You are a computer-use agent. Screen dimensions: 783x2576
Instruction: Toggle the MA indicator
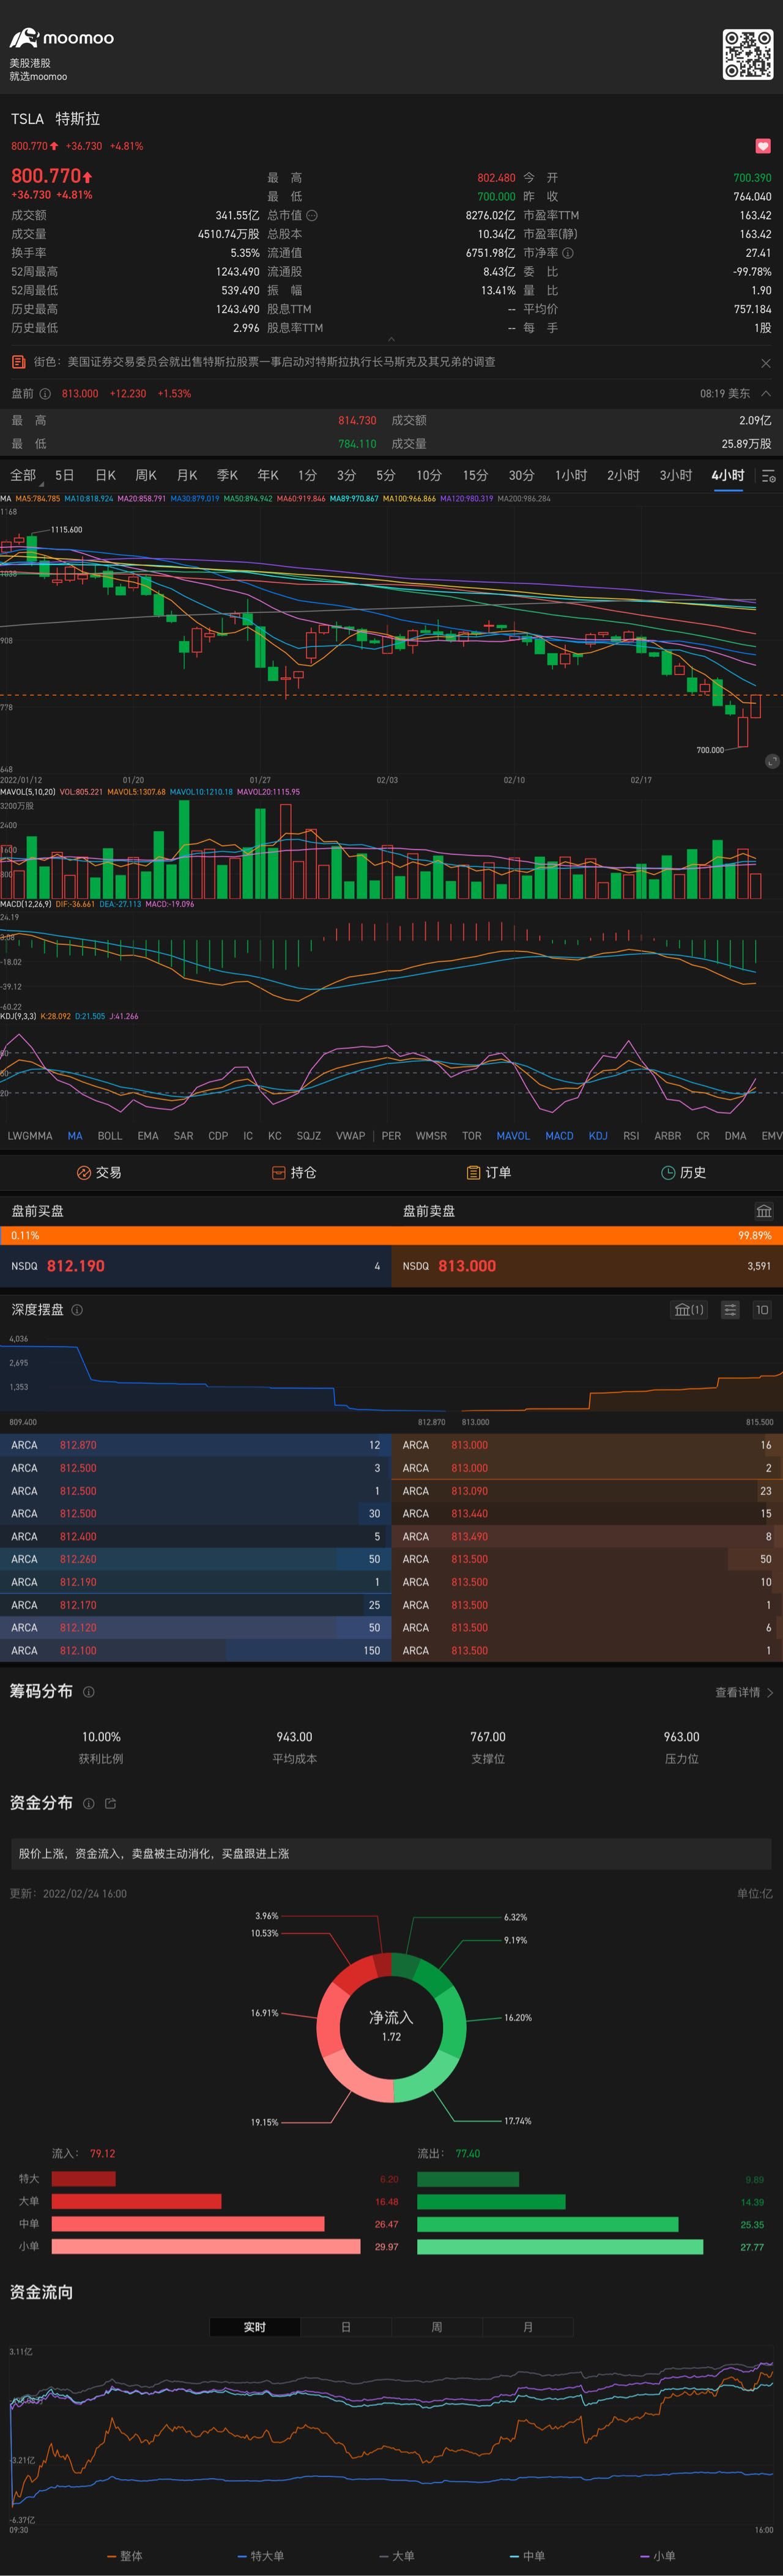click(x=75, y=1136)
